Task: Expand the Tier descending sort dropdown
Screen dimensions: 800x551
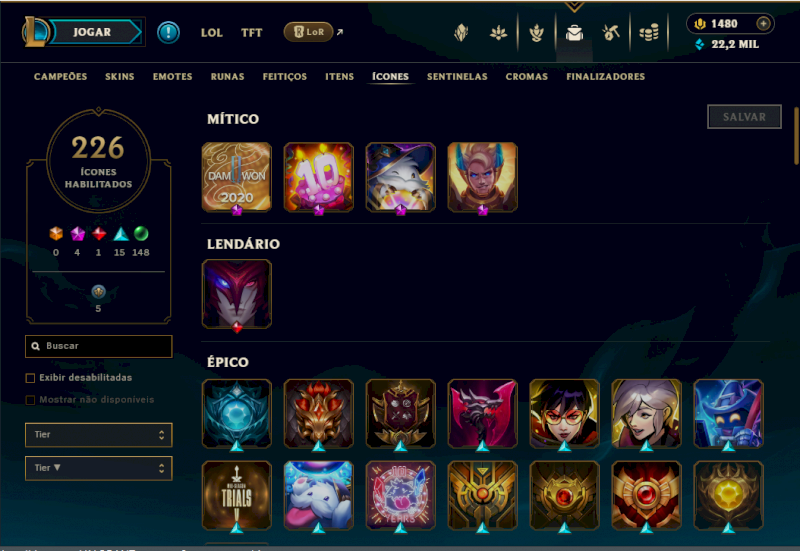Action: (98, 468)
